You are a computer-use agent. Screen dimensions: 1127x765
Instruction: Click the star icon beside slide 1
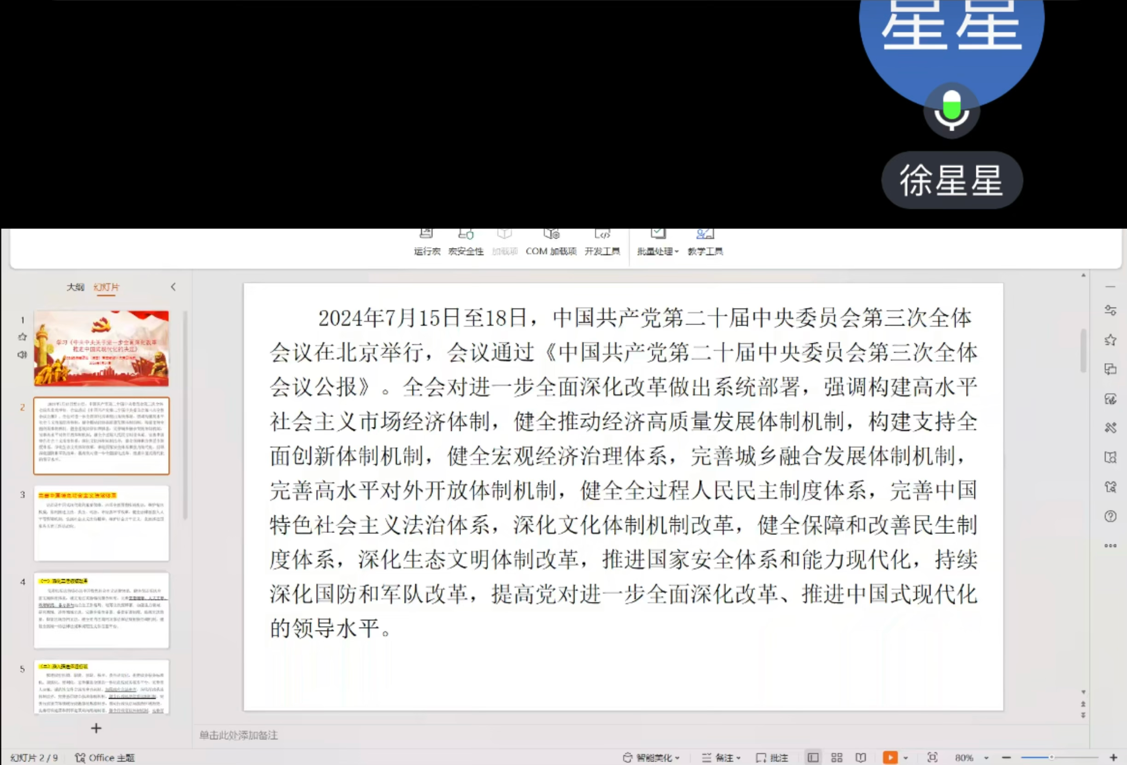pos(22,337)
